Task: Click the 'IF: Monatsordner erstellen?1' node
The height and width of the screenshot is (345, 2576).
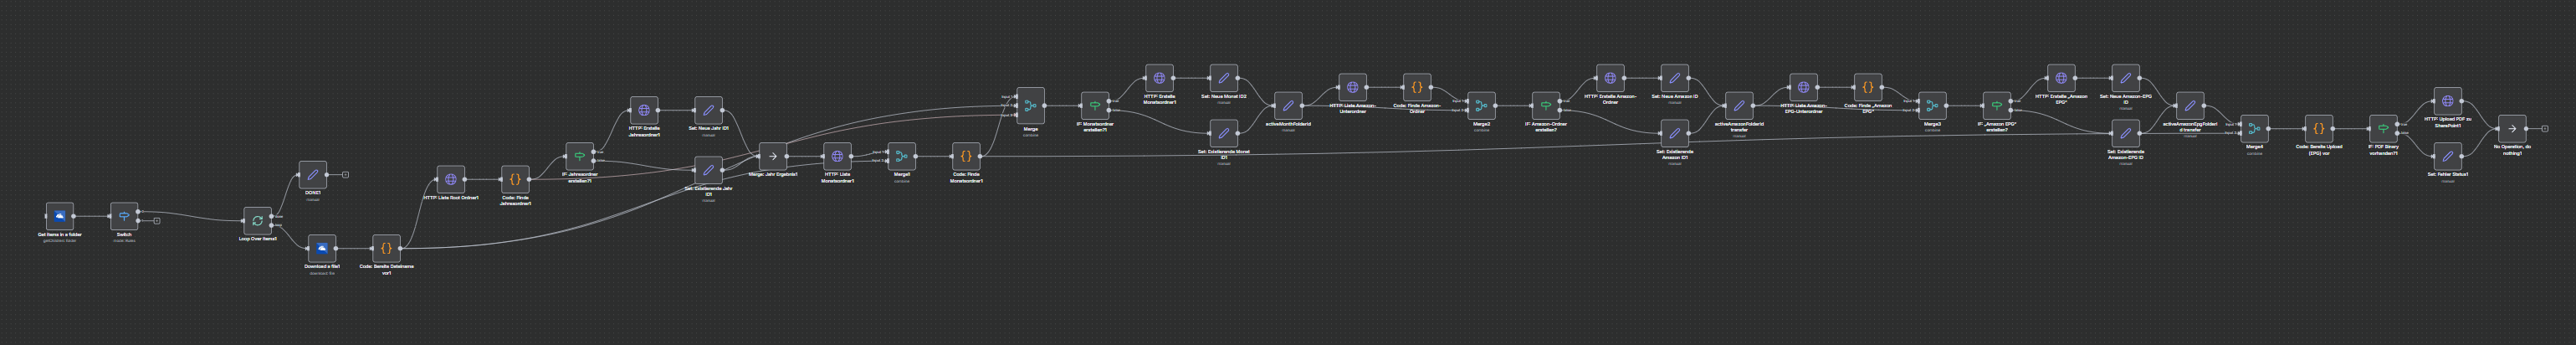Action: (1095, 105)
